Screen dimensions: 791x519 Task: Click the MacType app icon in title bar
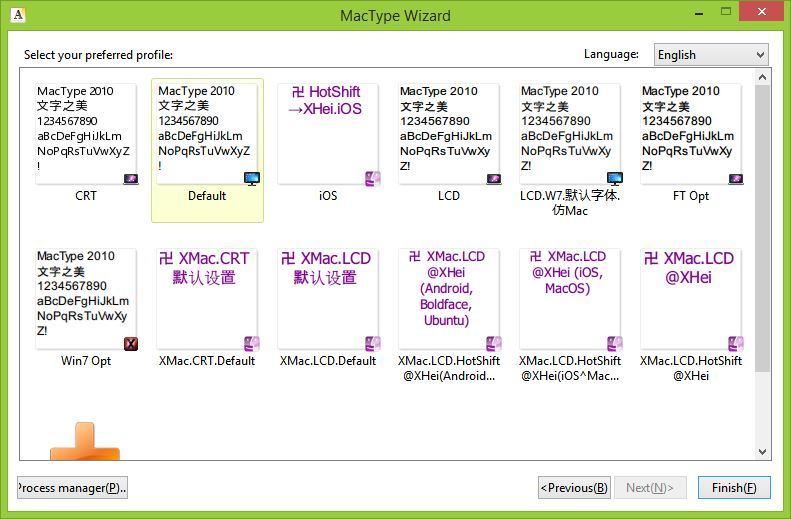coord(18,15)
